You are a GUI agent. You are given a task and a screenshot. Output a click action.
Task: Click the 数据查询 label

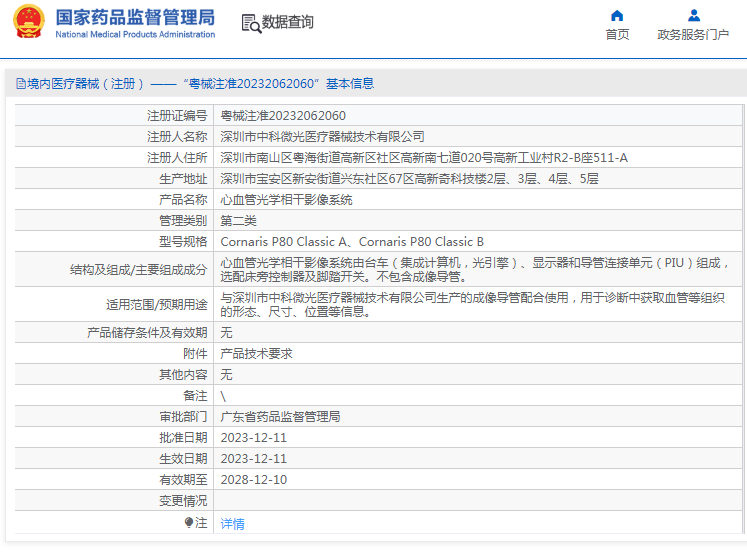[x=287, y=22]
